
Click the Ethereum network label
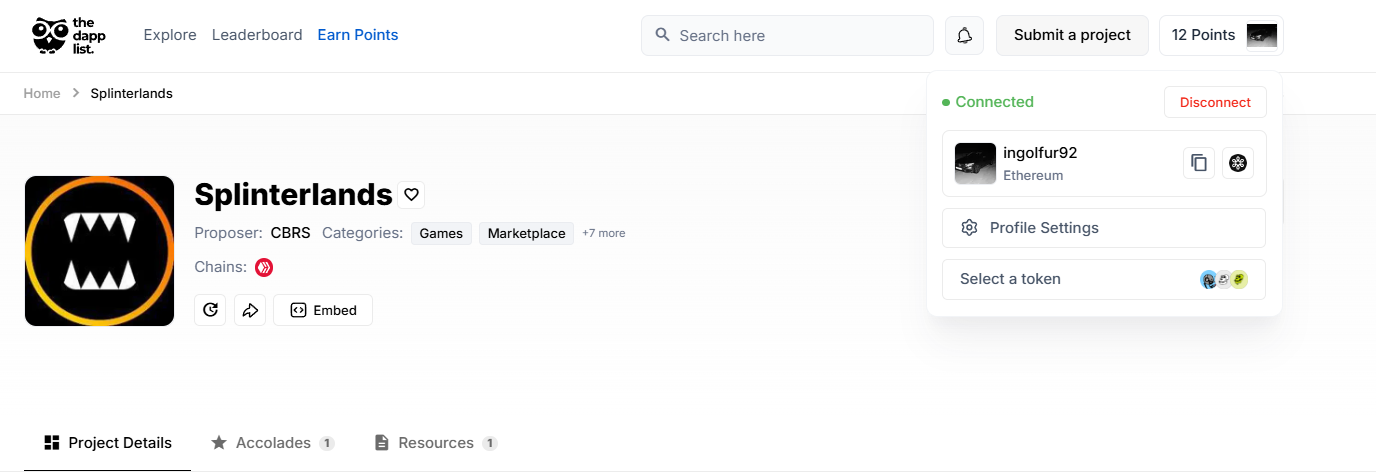click(x=1033, y=175)
